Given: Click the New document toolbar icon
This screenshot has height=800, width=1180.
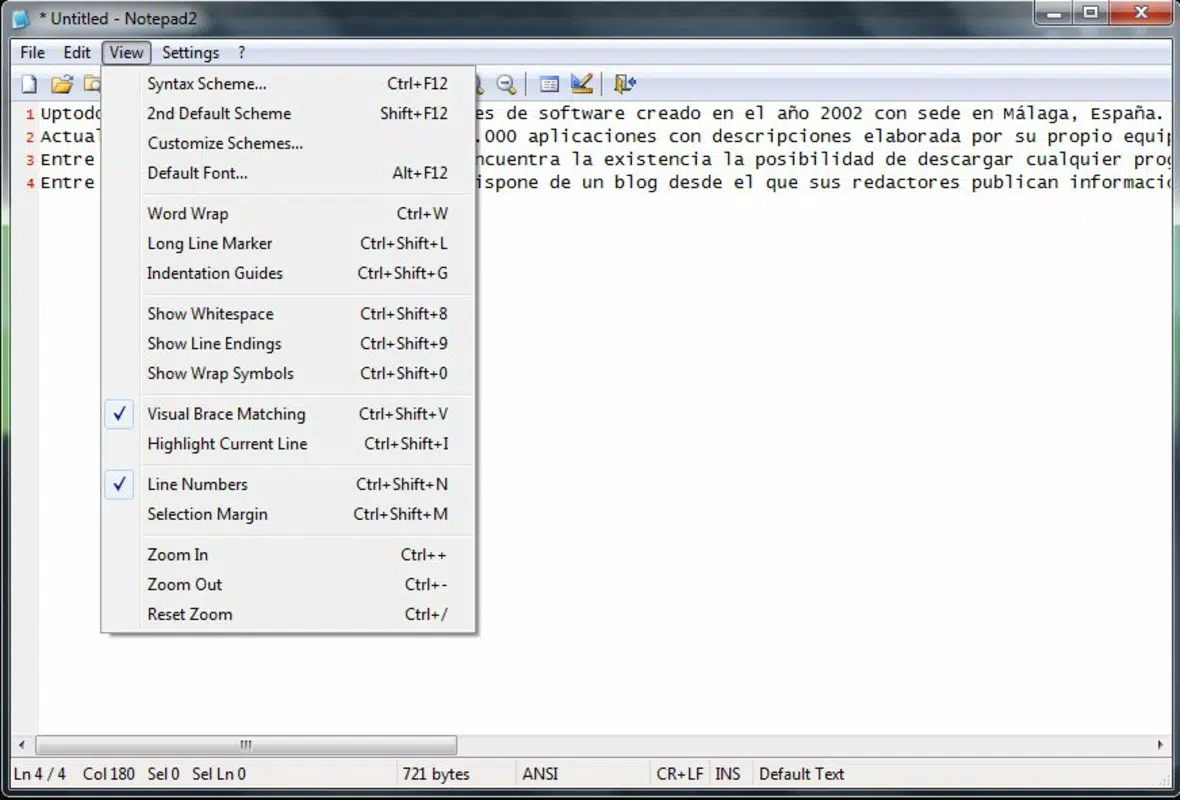Looking at the screenshot, I should tap(29, 84).
